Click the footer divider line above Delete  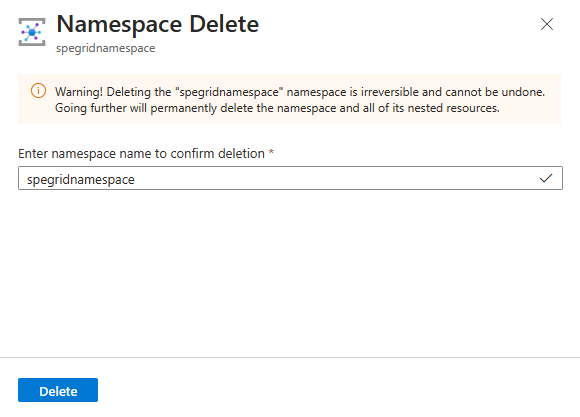click(x=290, y=357)
